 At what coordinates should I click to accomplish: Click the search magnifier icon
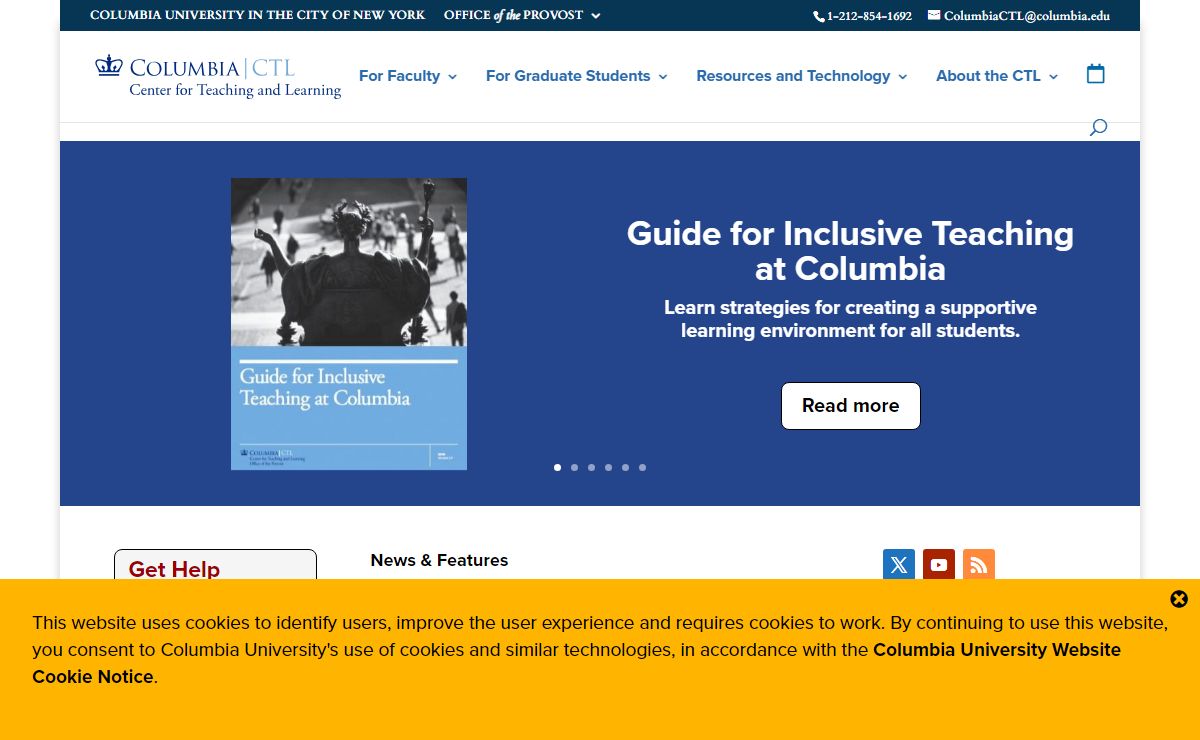coord(1098,127)
